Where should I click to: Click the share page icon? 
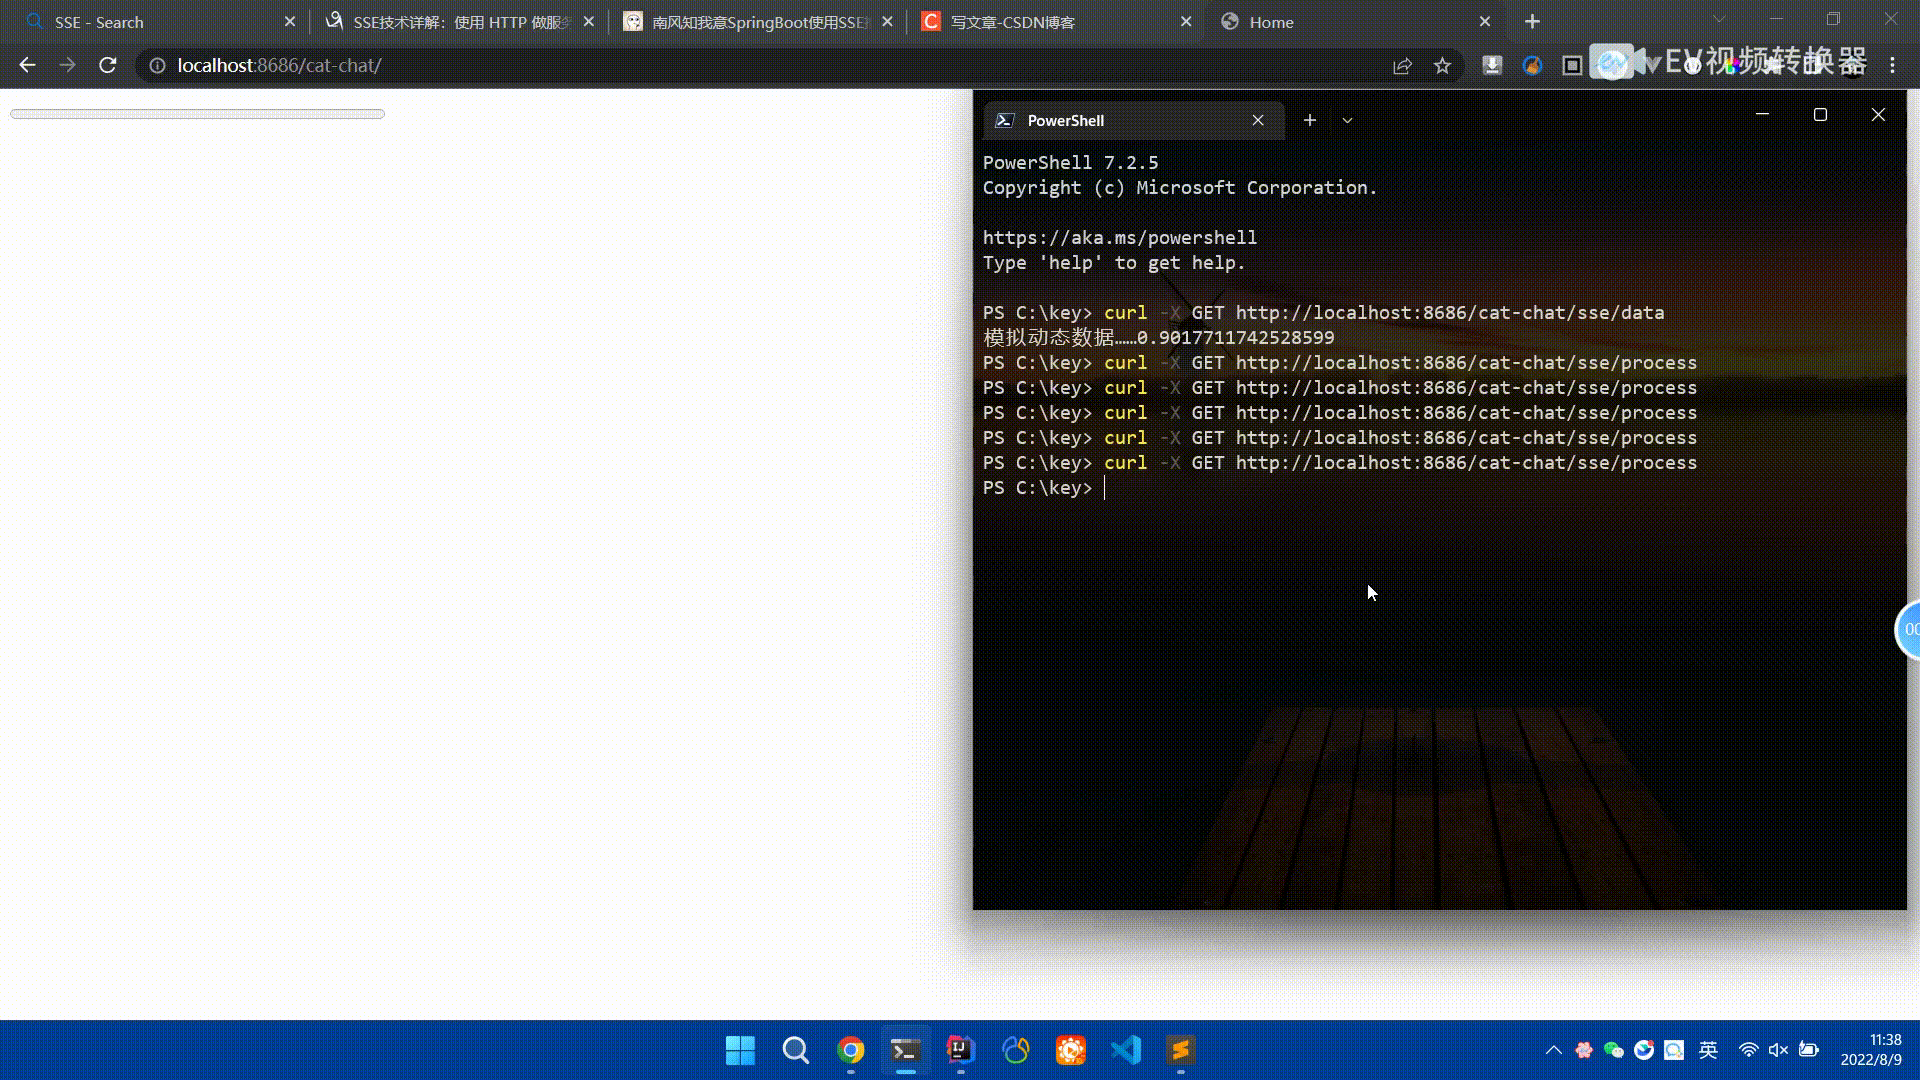pos(1402,65)
